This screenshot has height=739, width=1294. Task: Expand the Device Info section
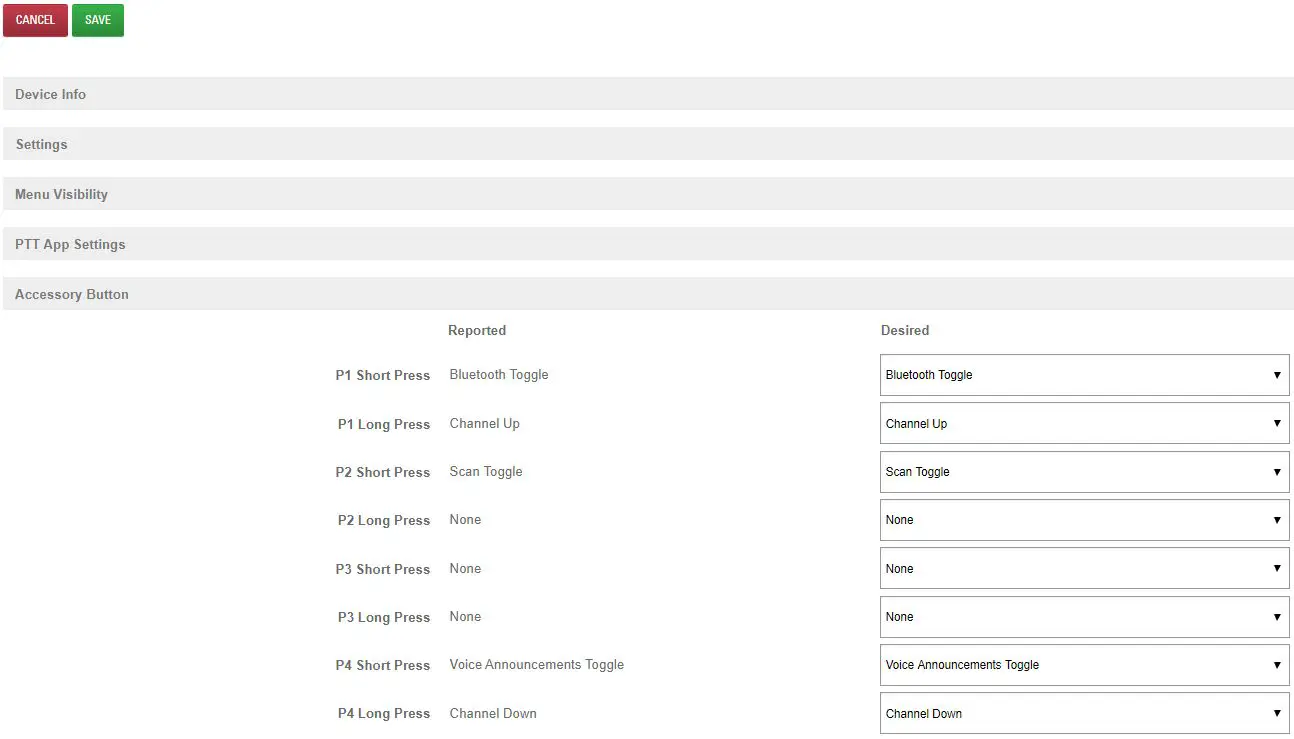point(648,94)
